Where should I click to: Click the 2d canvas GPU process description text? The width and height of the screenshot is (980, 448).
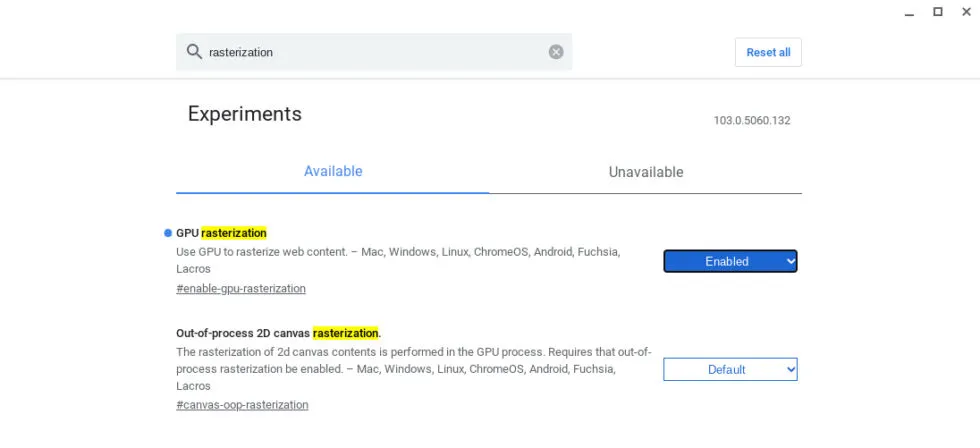[414, 369]
